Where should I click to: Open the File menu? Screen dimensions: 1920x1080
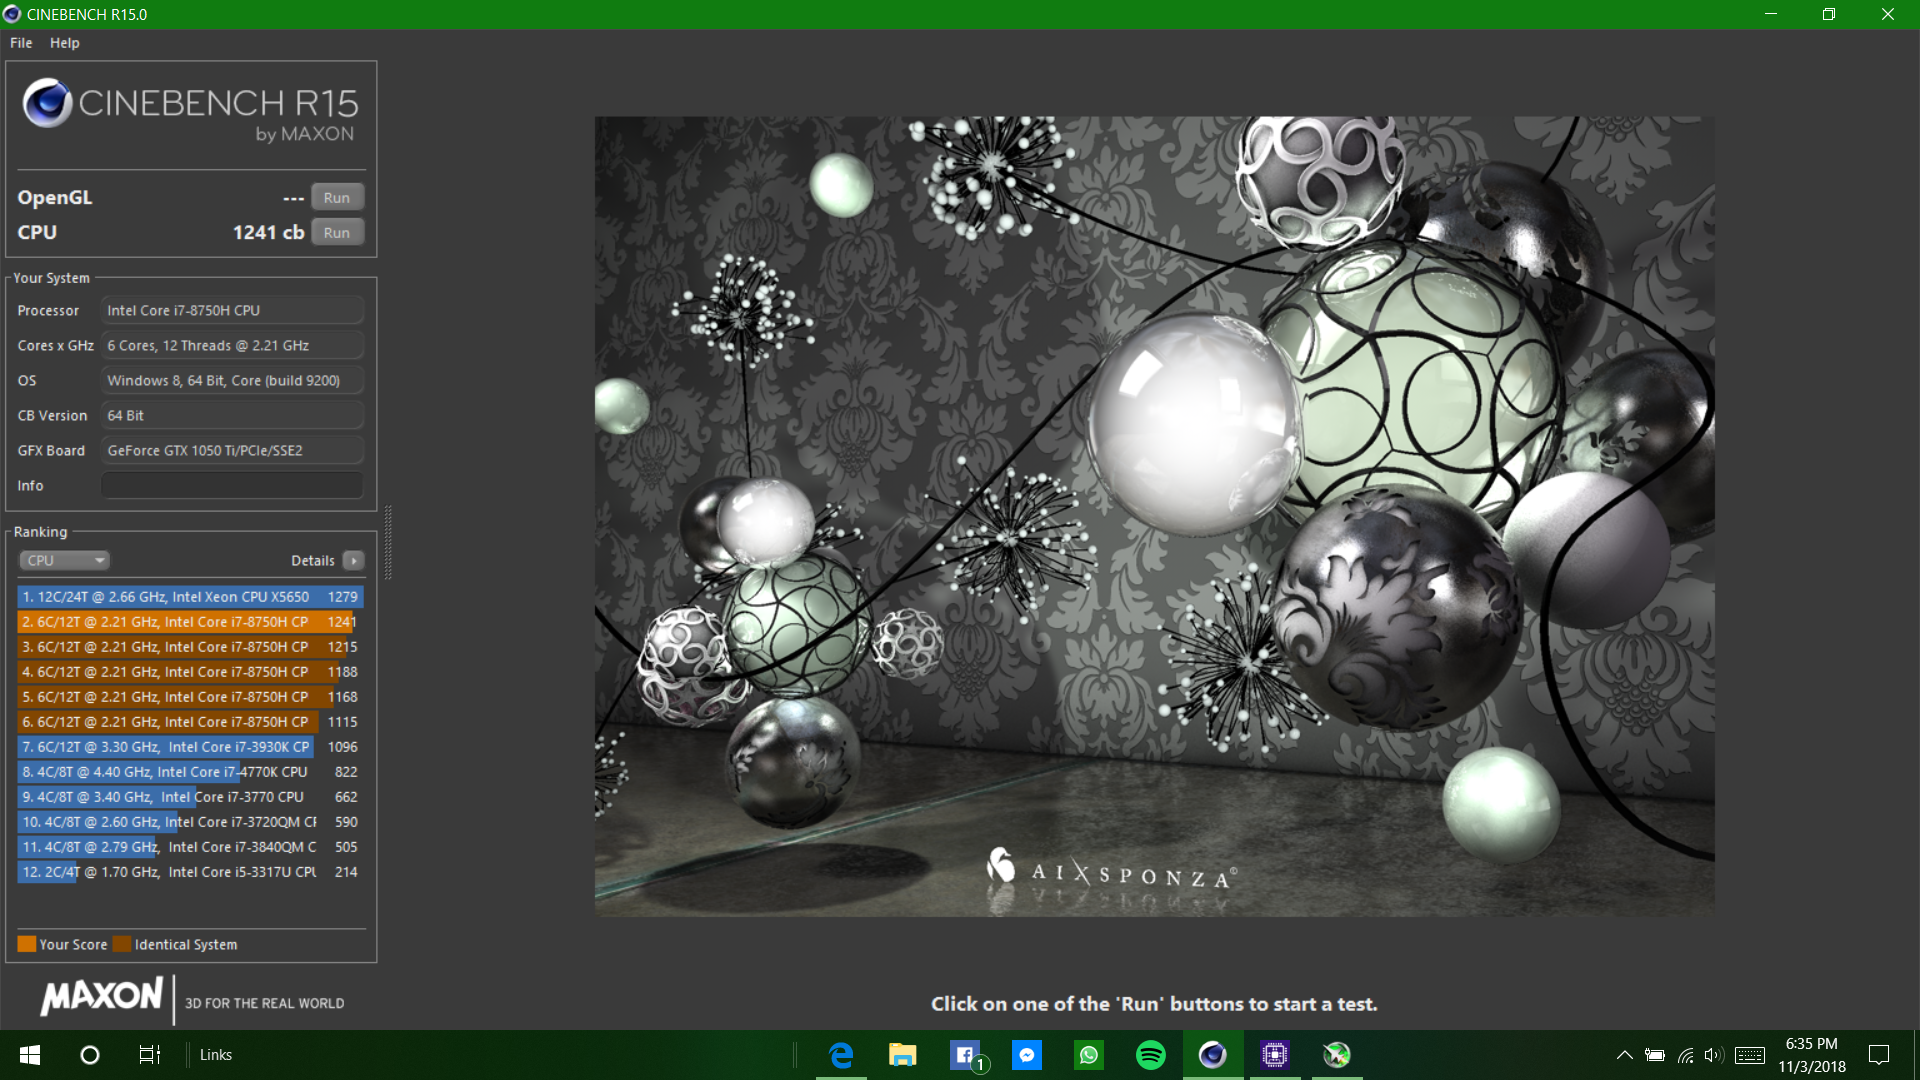click(21, 43)
